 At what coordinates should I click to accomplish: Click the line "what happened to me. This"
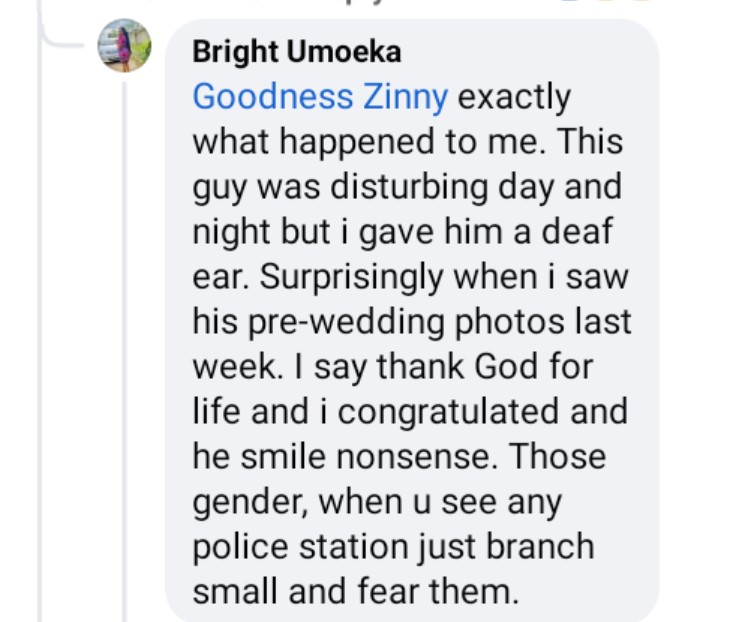[x=407, y=142]
